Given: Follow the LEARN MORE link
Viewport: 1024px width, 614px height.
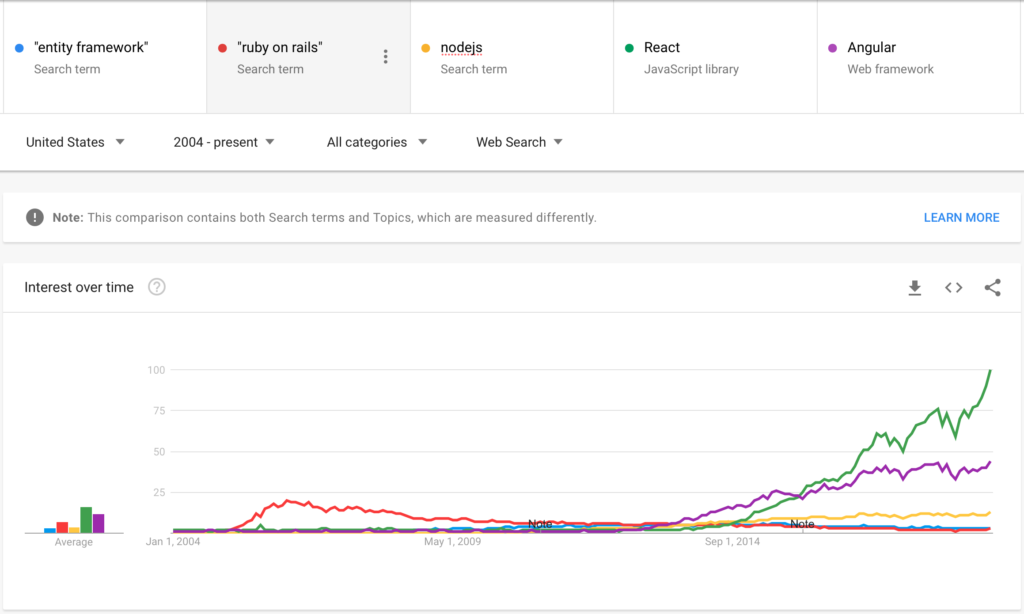Looking at the screenshot, I should click(961, 218).
